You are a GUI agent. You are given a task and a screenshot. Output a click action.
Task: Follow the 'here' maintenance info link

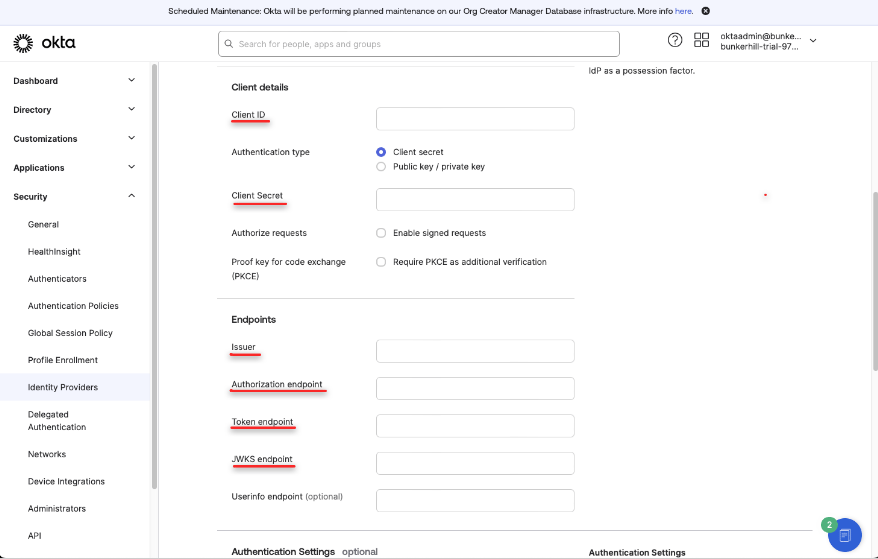coord(683,11)
